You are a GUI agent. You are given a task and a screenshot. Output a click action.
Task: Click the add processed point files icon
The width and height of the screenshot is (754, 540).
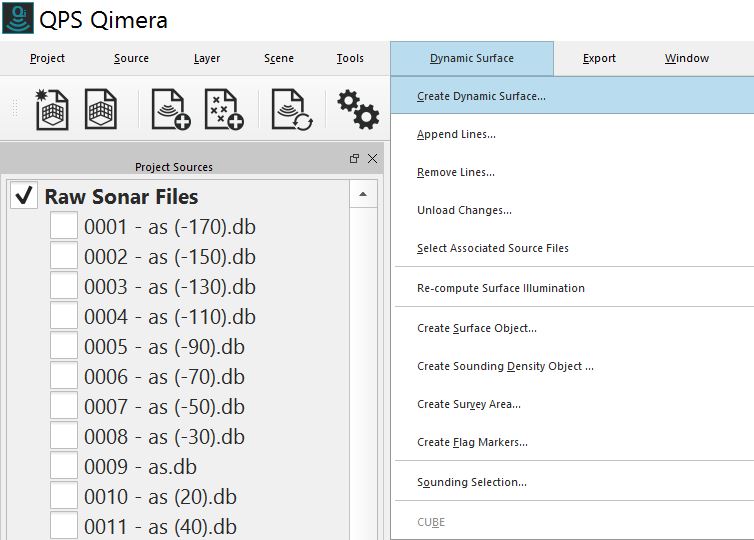point(224,110)
